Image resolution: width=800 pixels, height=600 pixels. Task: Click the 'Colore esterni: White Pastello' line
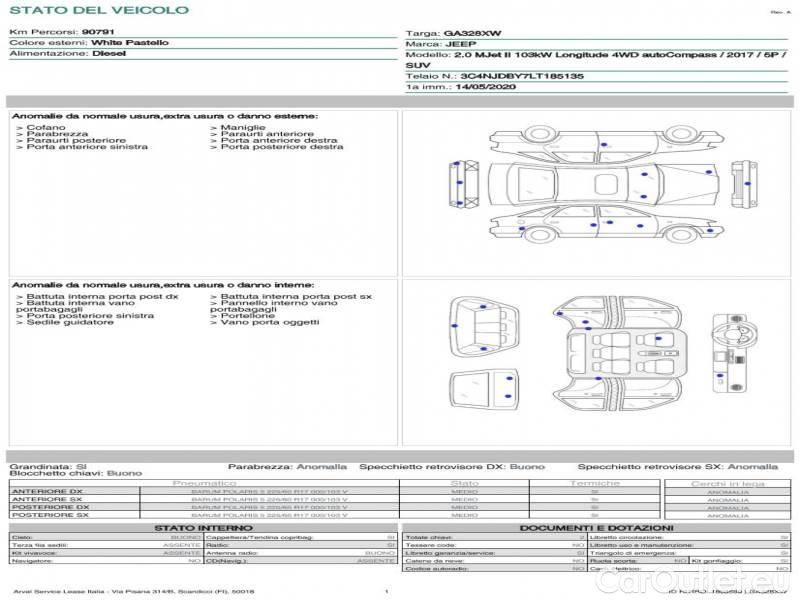point(89,42)
